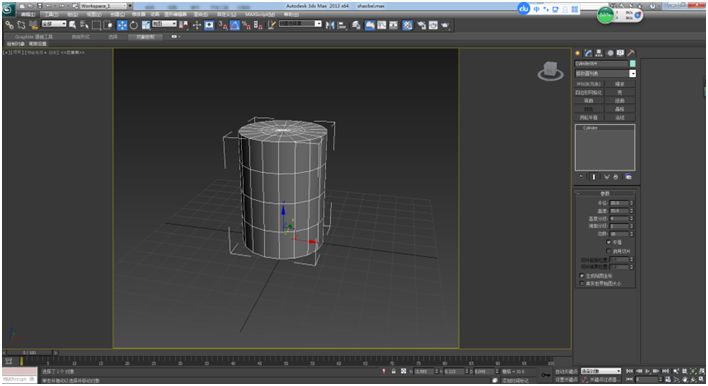Screen dimensions: 708x386
Task: Click the Auto Key button
Action: tap(567, 371)
